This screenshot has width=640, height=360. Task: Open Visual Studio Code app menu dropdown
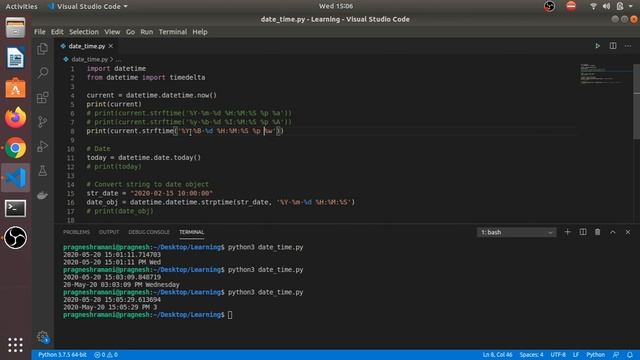pyautogui.click(x=87, y=6)
